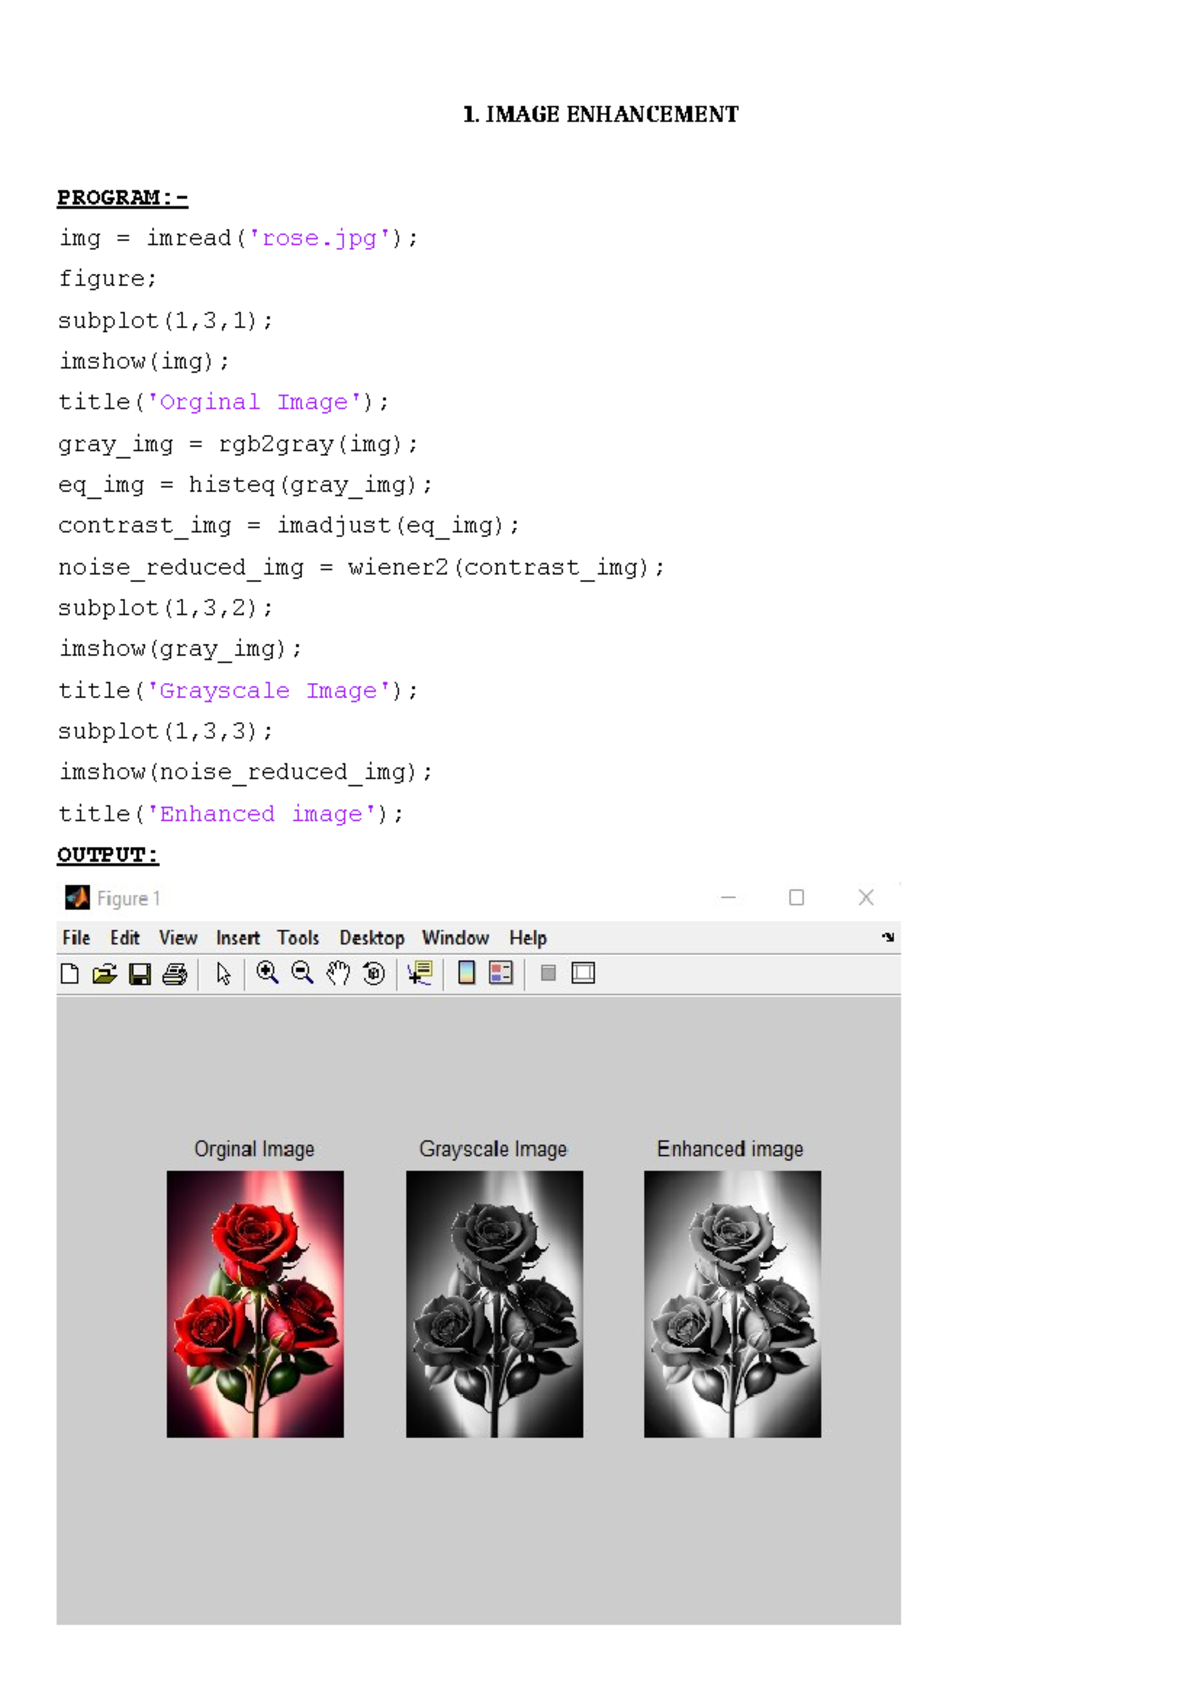Select the Pan hand tool
Screen dimensions: 1200x1696
(338, 973)
